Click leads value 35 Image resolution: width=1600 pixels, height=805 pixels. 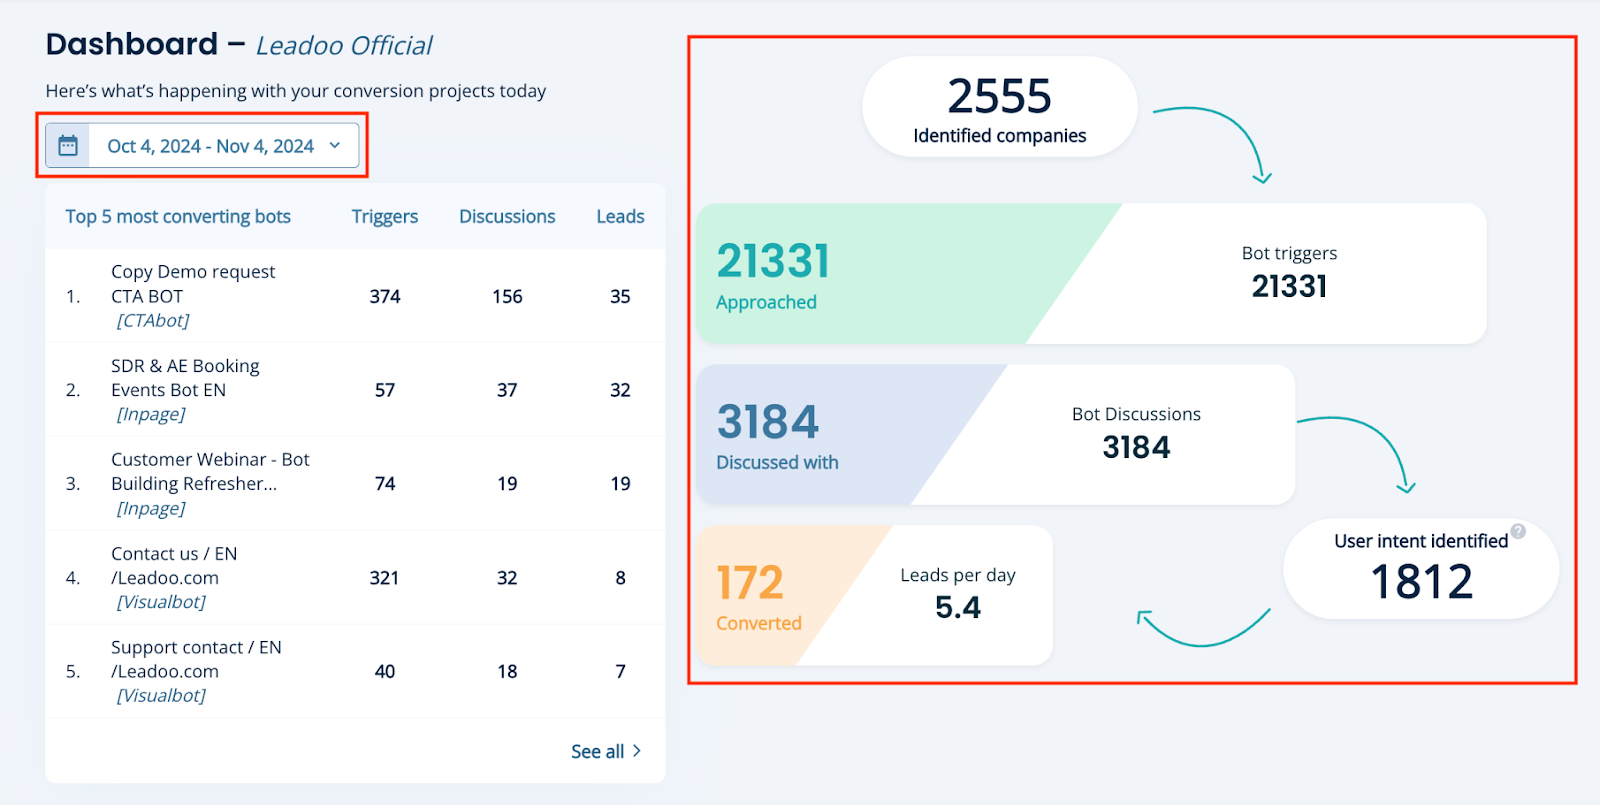[620, 296]
